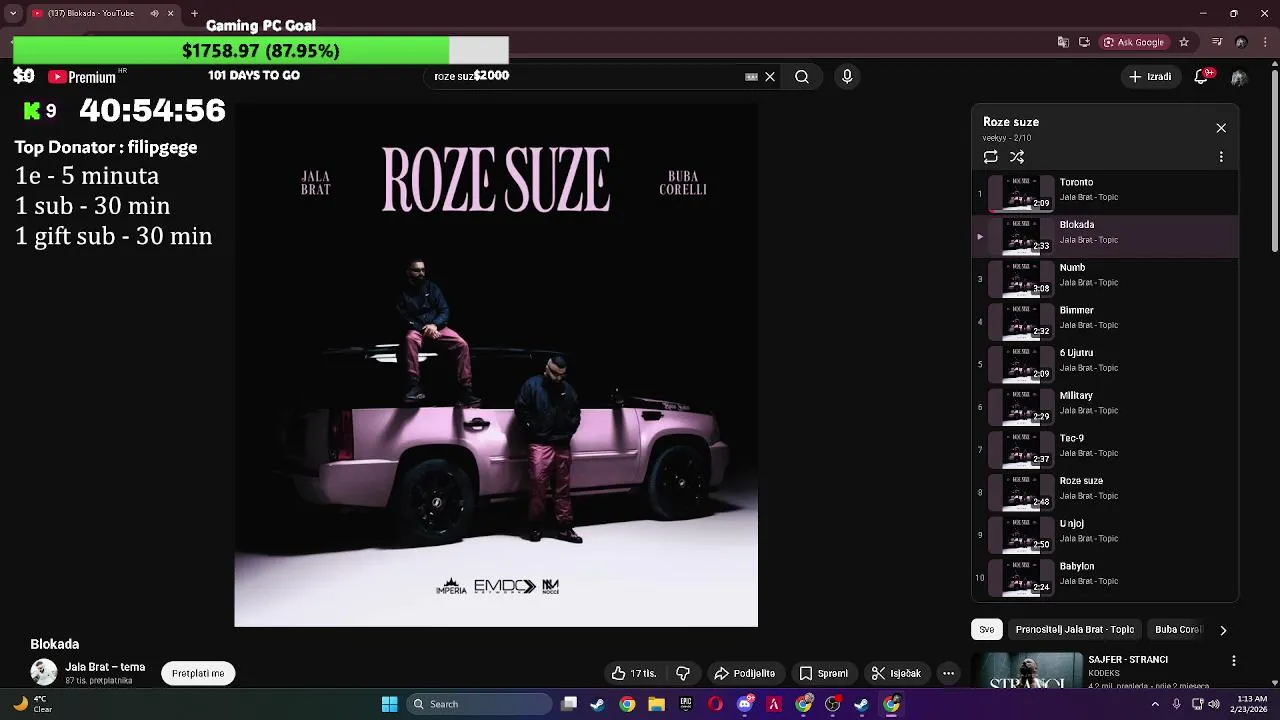
Task: Play Bimmer in the playlist
Action: tap(1105, 321)
